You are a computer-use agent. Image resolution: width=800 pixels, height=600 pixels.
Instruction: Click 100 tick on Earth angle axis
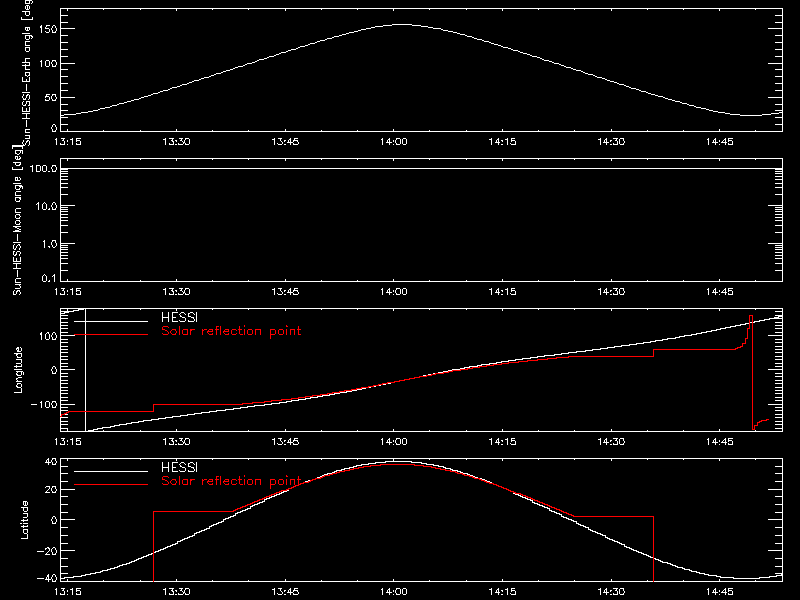(x=50, y=63)
